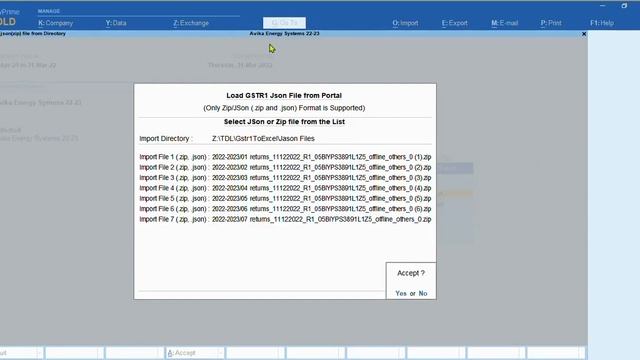Close the Json file import screen
This screenshot has height=360, width=640.
[584, 34]
